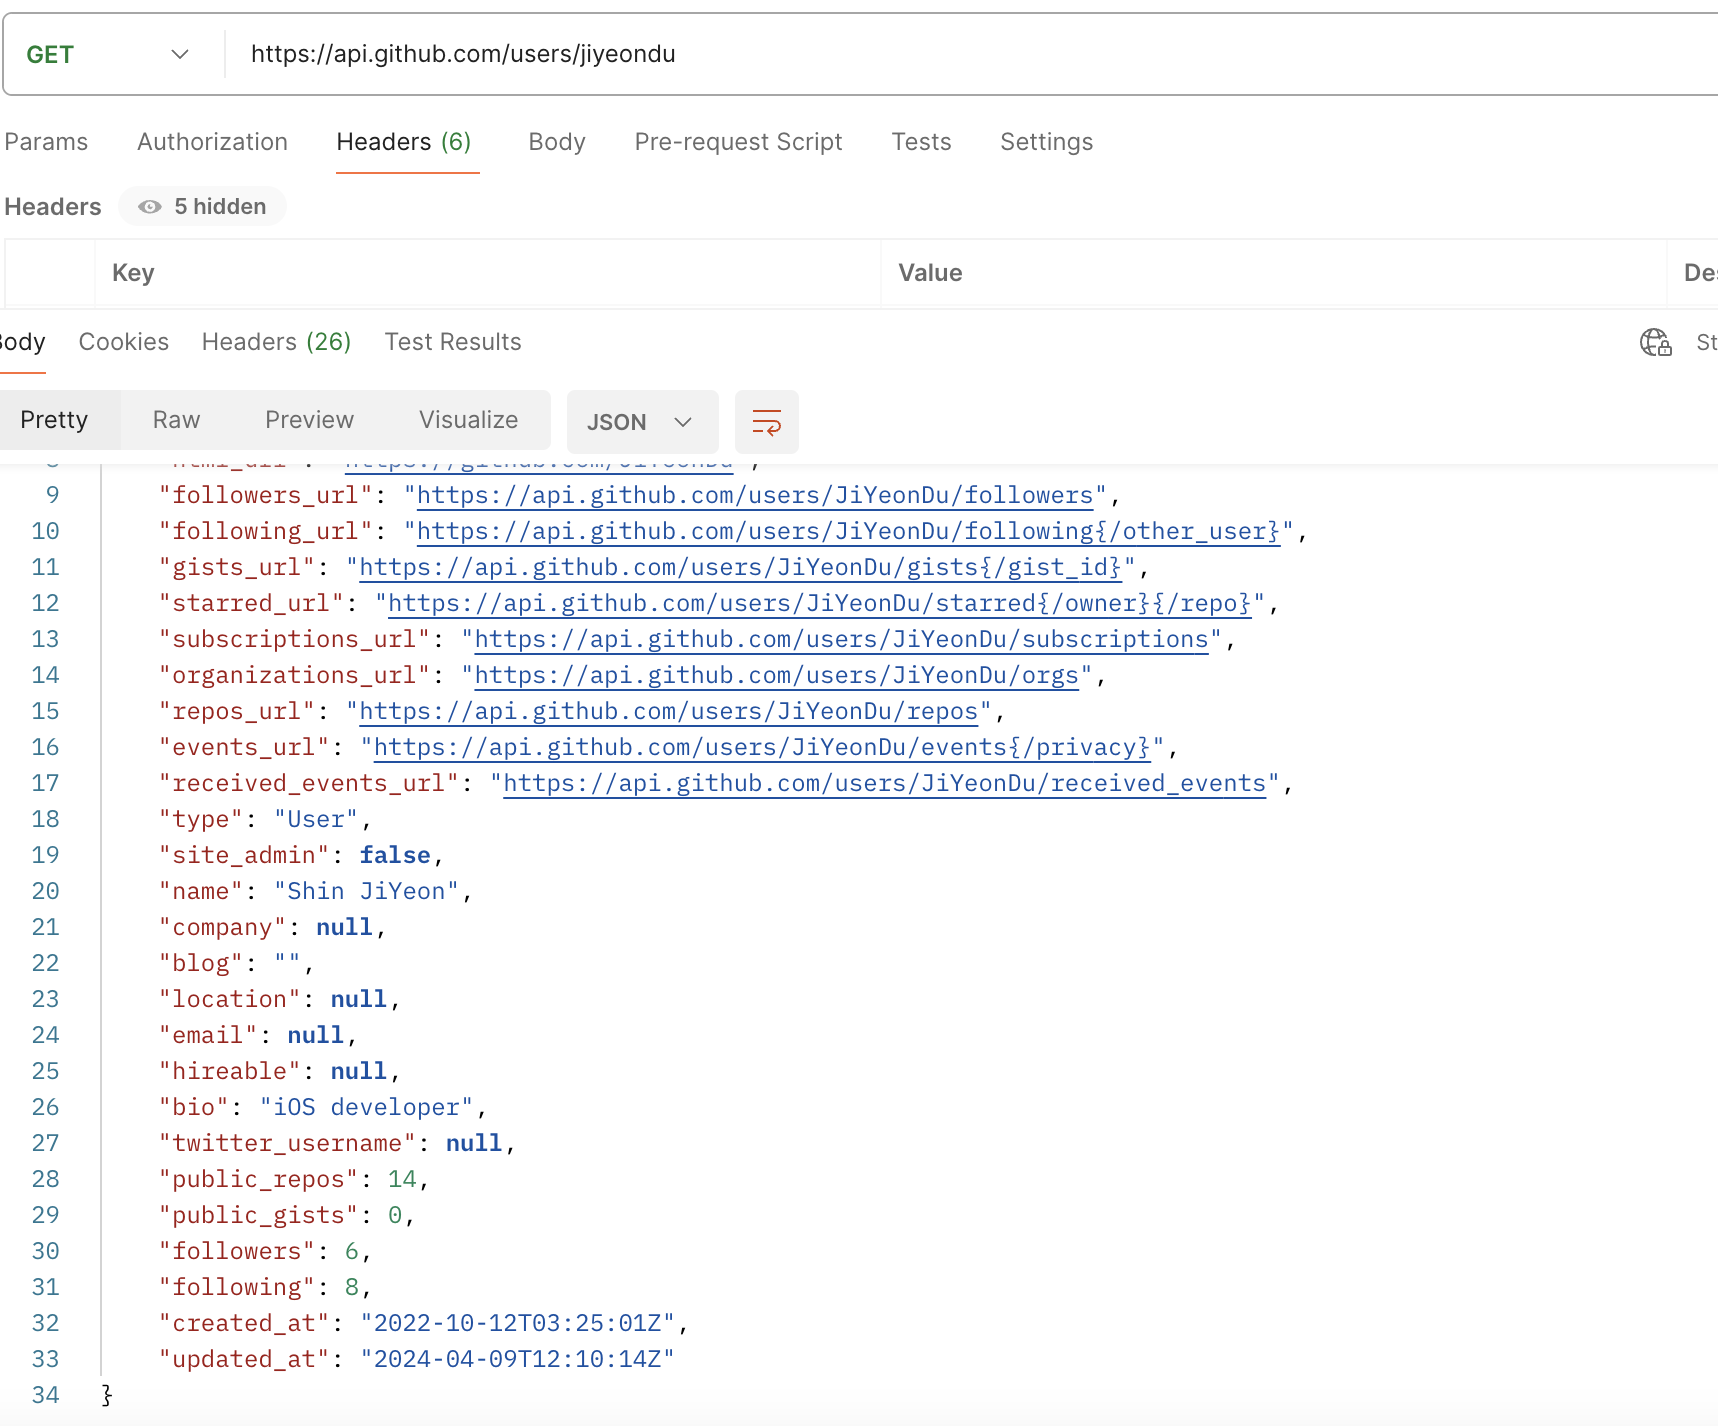Switch to response Cookies tab
Screen dimensions: 1718x1426
pyautogui.click(x=124, y=342)
